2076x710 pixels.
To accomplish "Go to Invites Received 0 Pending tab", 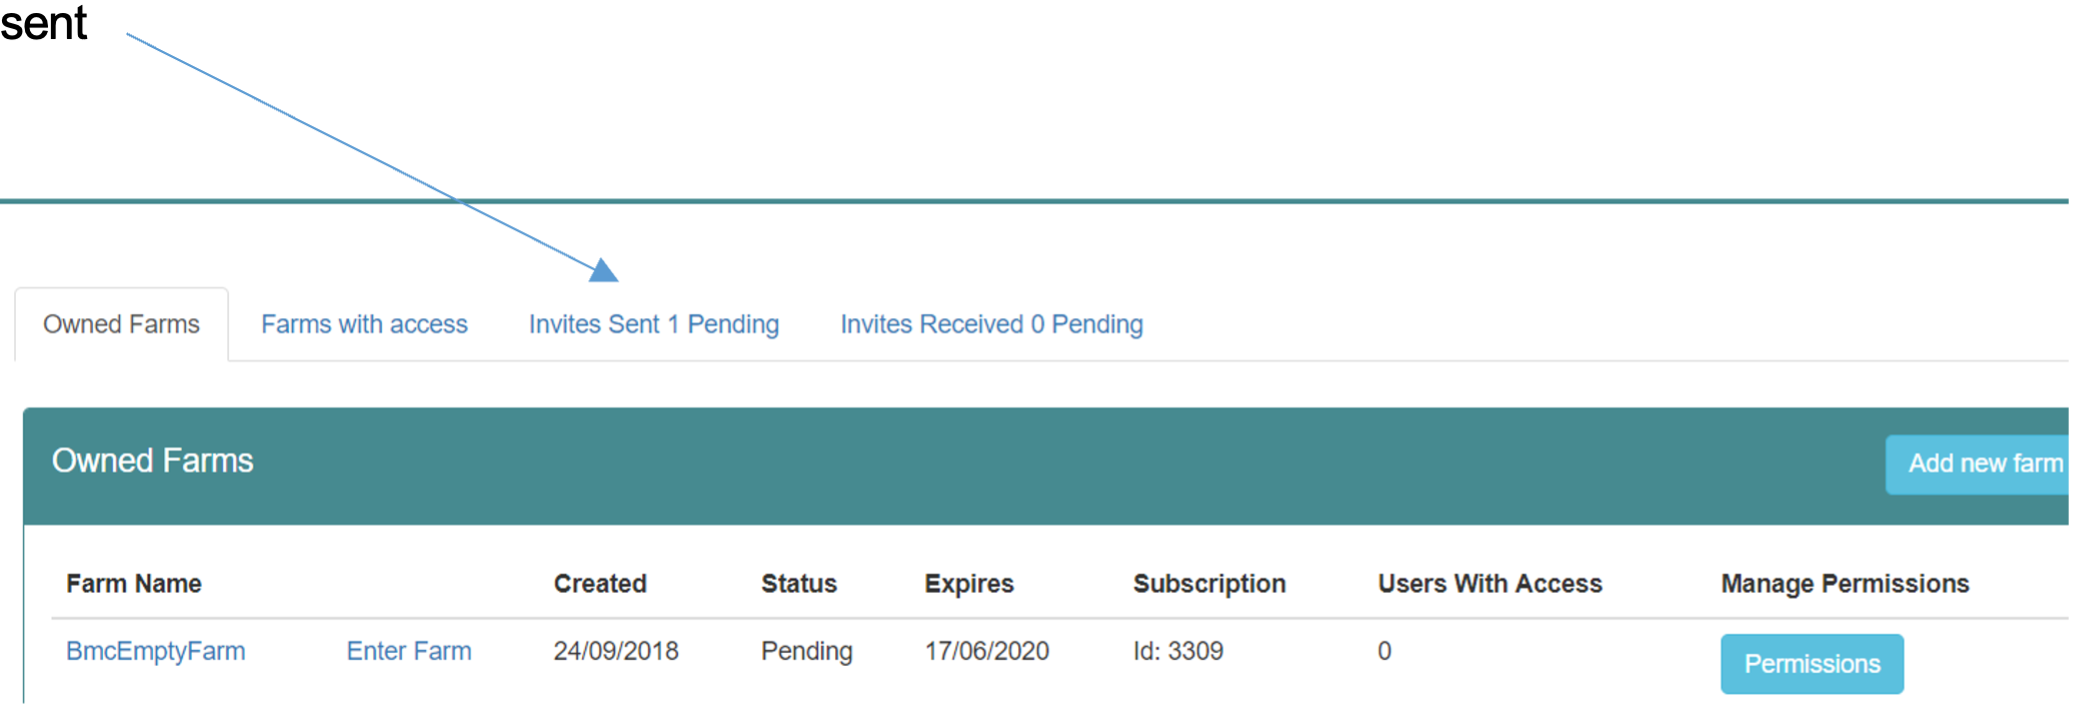I will [991, 325].
